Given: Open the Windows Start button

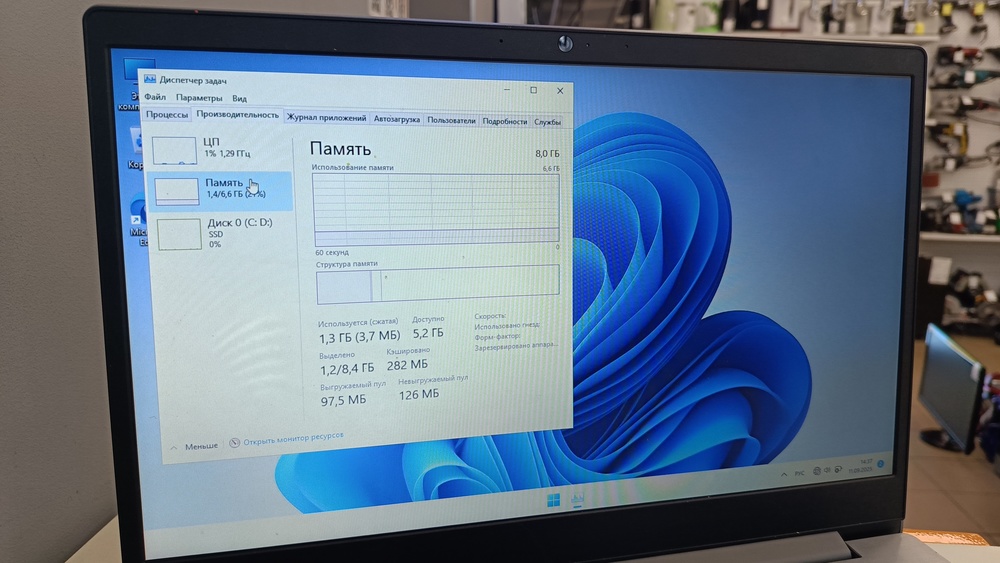Looking at the screenshot, I should [554, 501].
